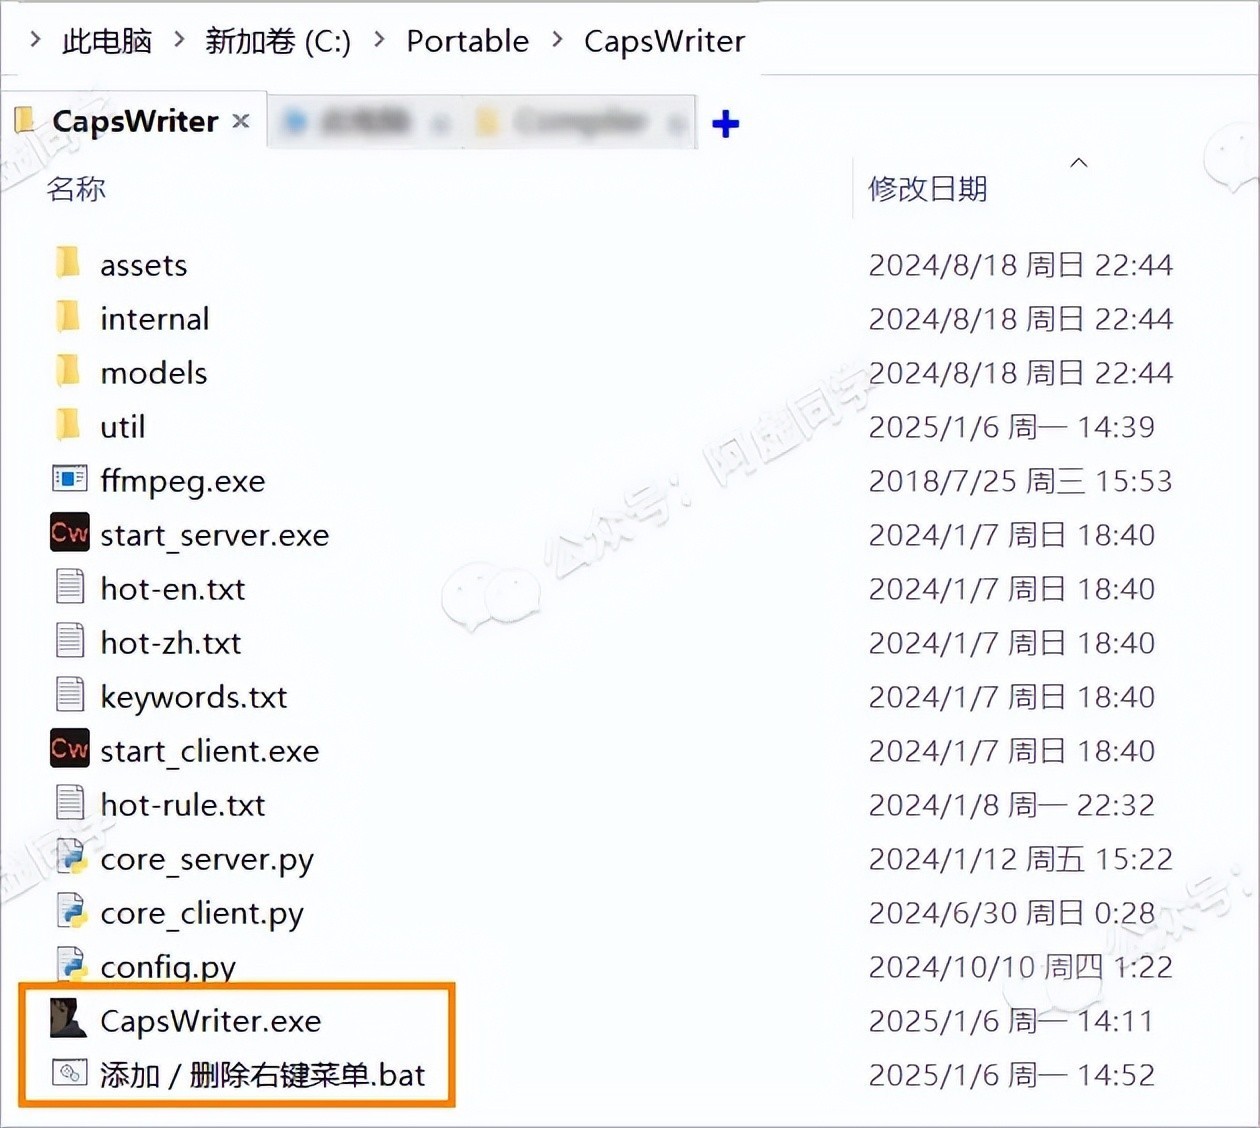Select the file name start_client.exe
Screen dimensions: 1260x1128
[x=210, y=751]
